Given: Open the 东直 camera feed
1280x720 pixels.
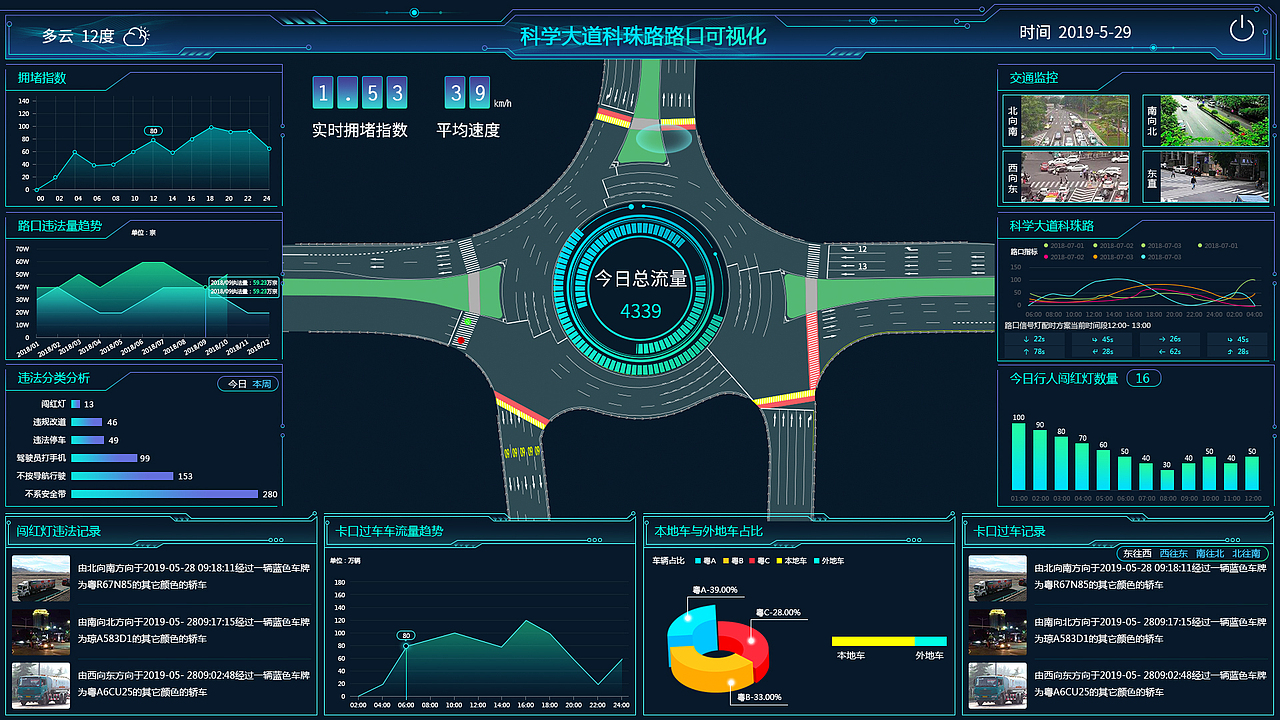Looking at the screenshot, I should click(x=1205, y=177).
